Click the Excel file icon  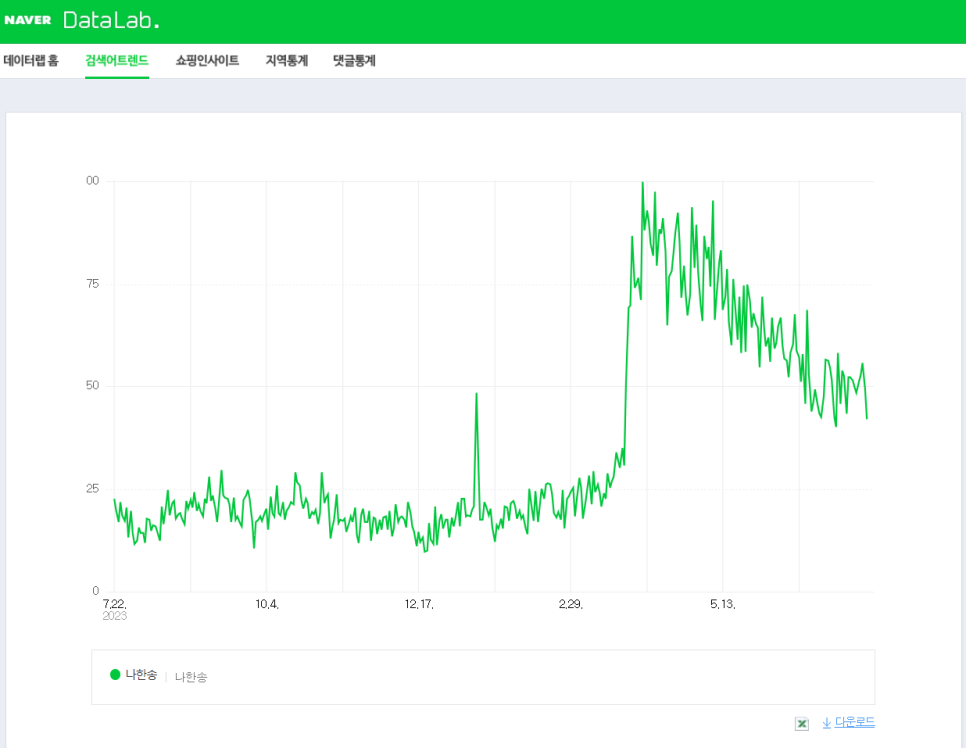[x=802, y=723]
